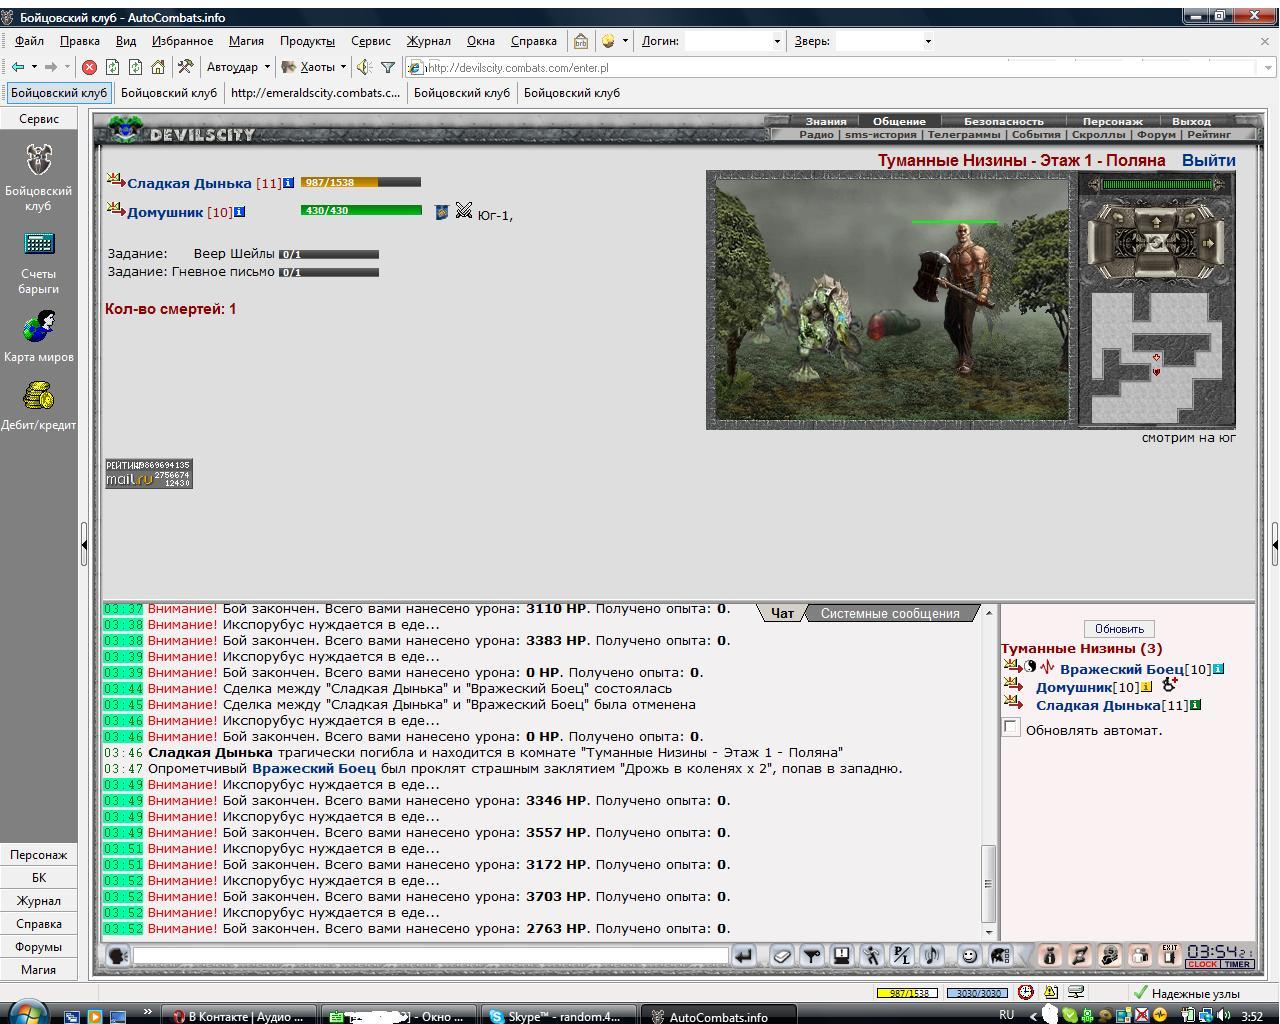Click the blue 3030/3030 status bar indicator
The height and width of the screenshot is (1024, 1280).
(978, 993)
